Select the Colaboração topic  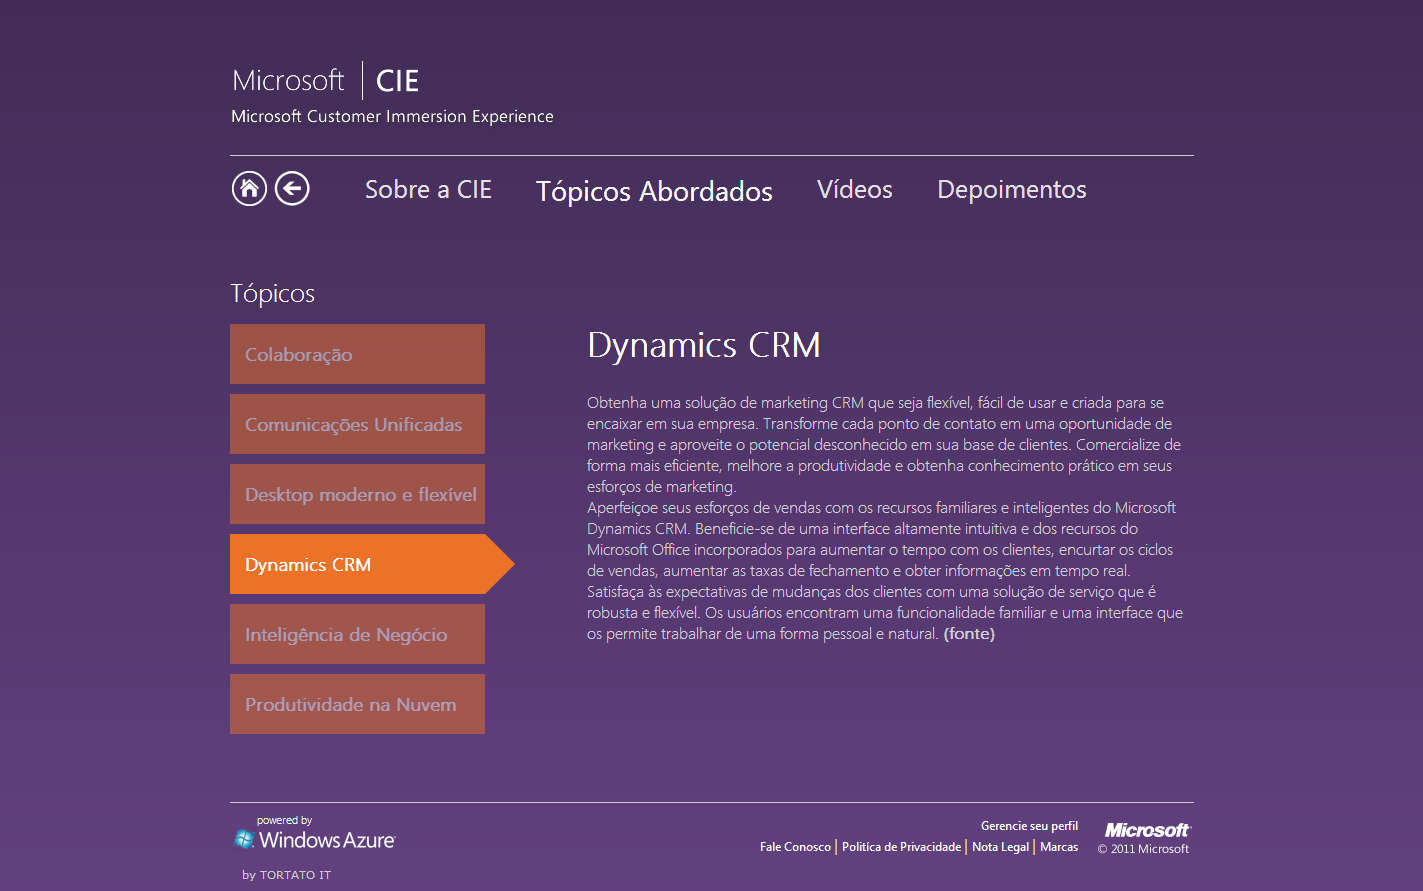[x=357, y=354]
